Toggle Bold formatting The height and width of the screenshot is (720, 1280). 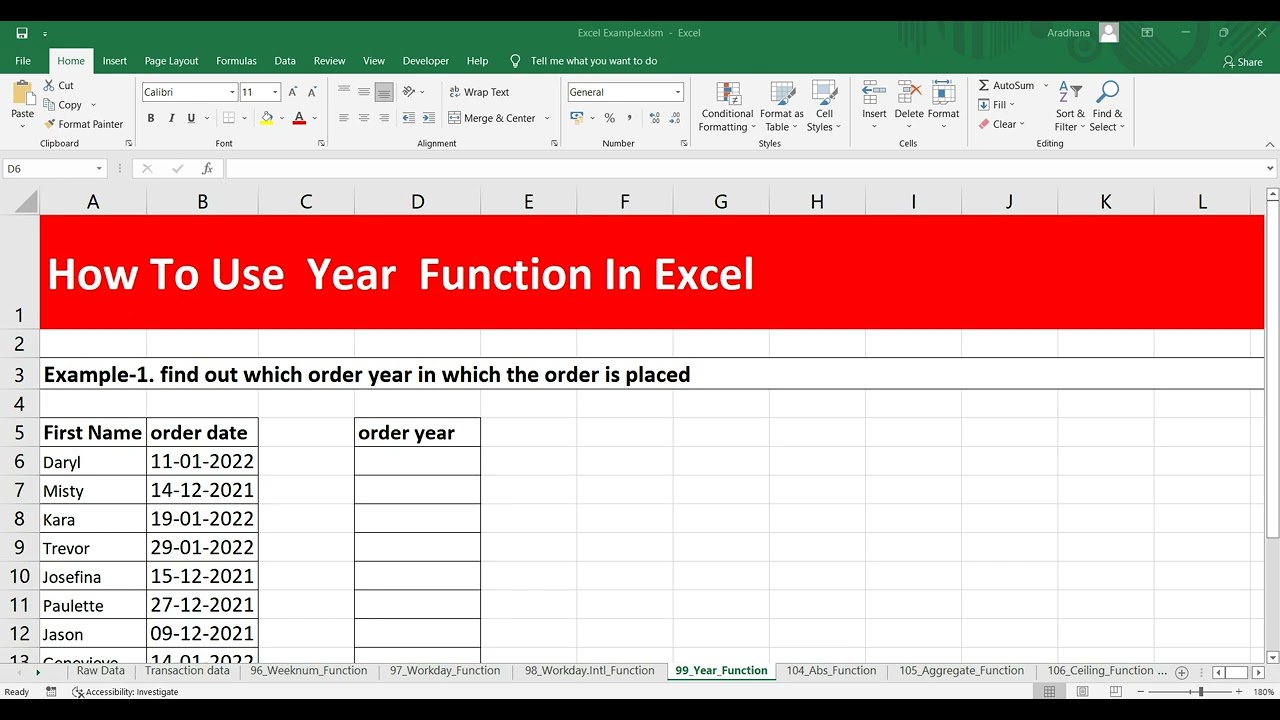151,118
